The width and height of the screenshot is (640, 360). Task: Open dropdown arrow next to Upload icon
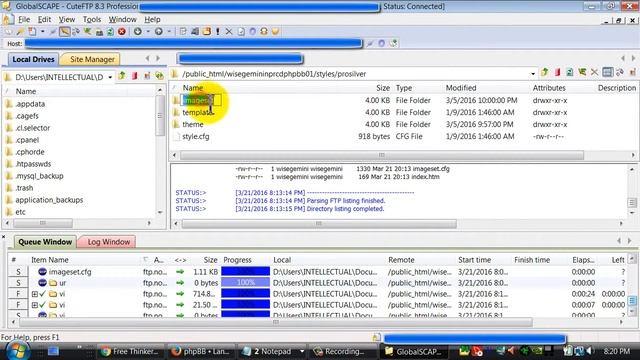point(169,31)
